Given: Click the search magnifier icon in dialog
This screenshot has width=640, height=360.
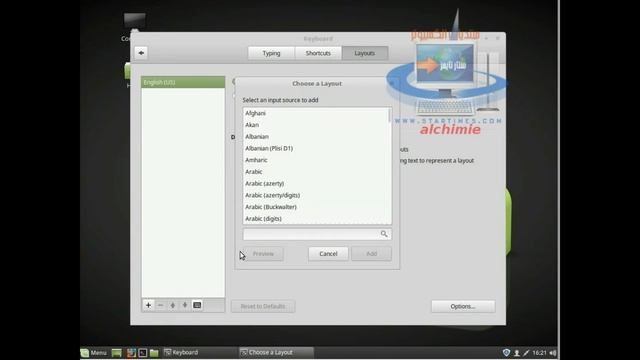Looking at the screenshot, I should point(384,234).
